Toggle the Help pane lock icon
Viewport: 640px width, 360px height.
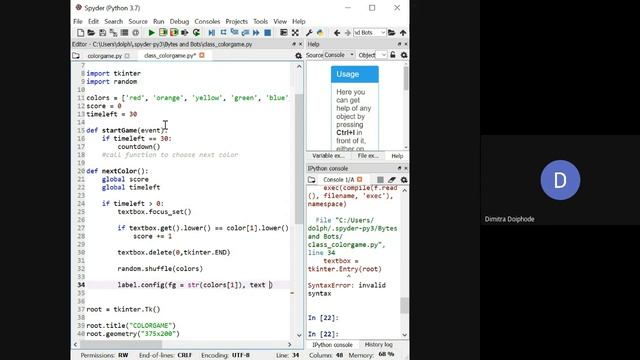click(x=393, y=55)
